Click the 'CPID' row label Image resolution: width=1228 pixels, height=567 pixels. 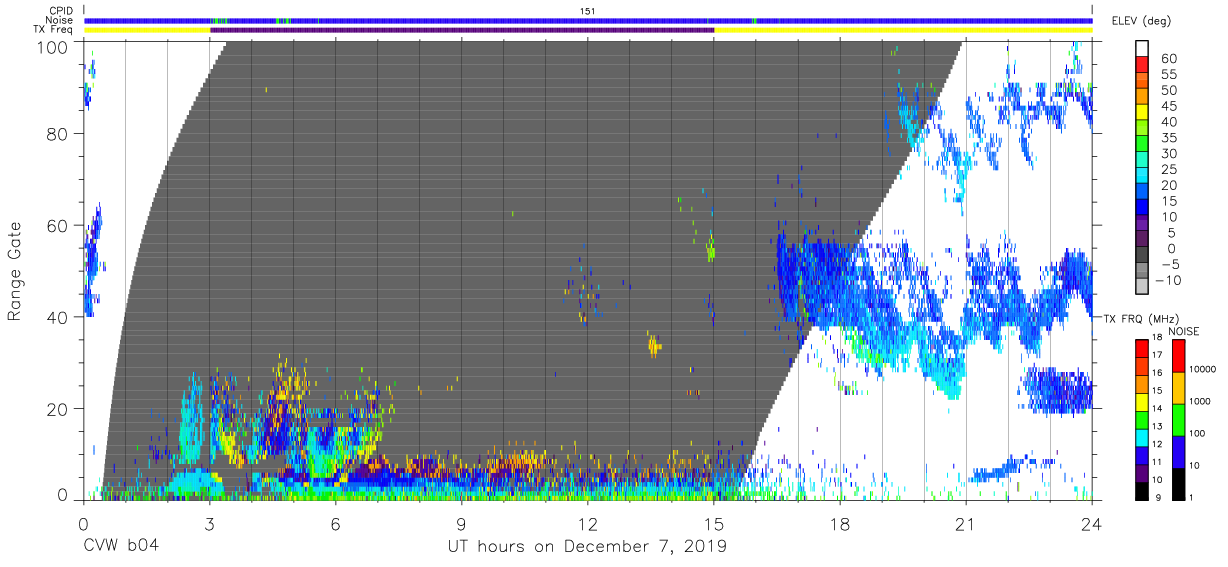click(x=60, y=10)
